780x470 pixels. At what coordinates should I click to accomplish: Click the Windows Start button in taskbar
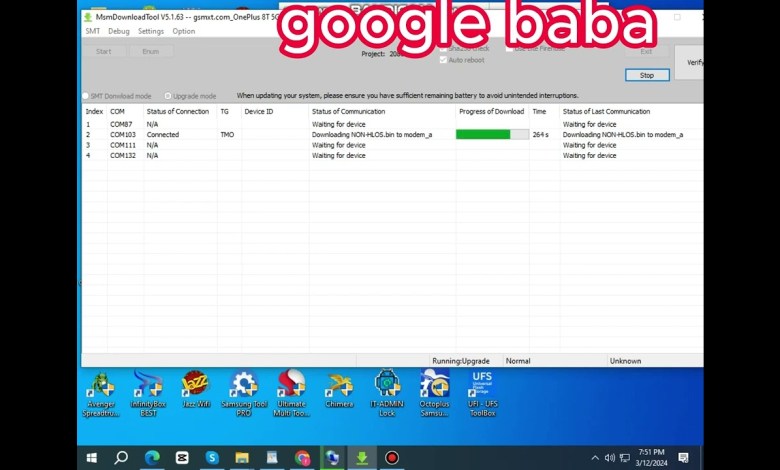92,458
